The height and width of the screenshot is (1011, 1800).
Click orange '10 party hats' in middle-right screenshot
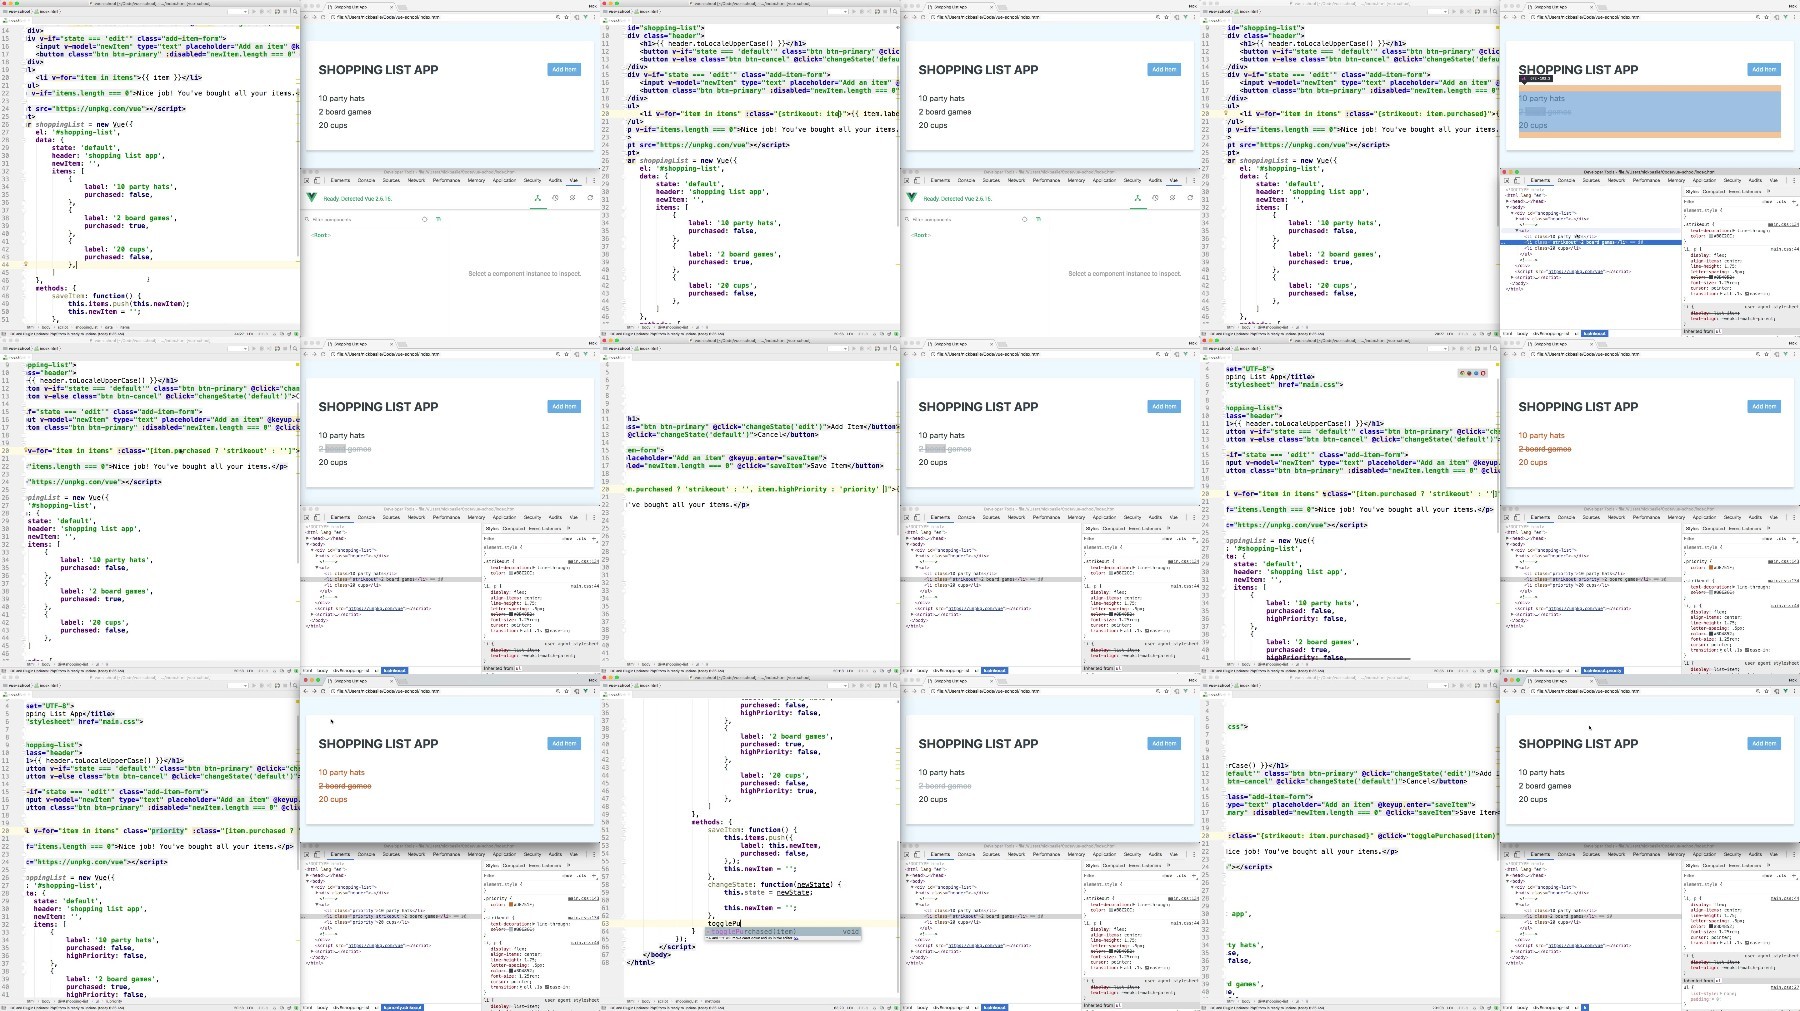point(1542,435)
